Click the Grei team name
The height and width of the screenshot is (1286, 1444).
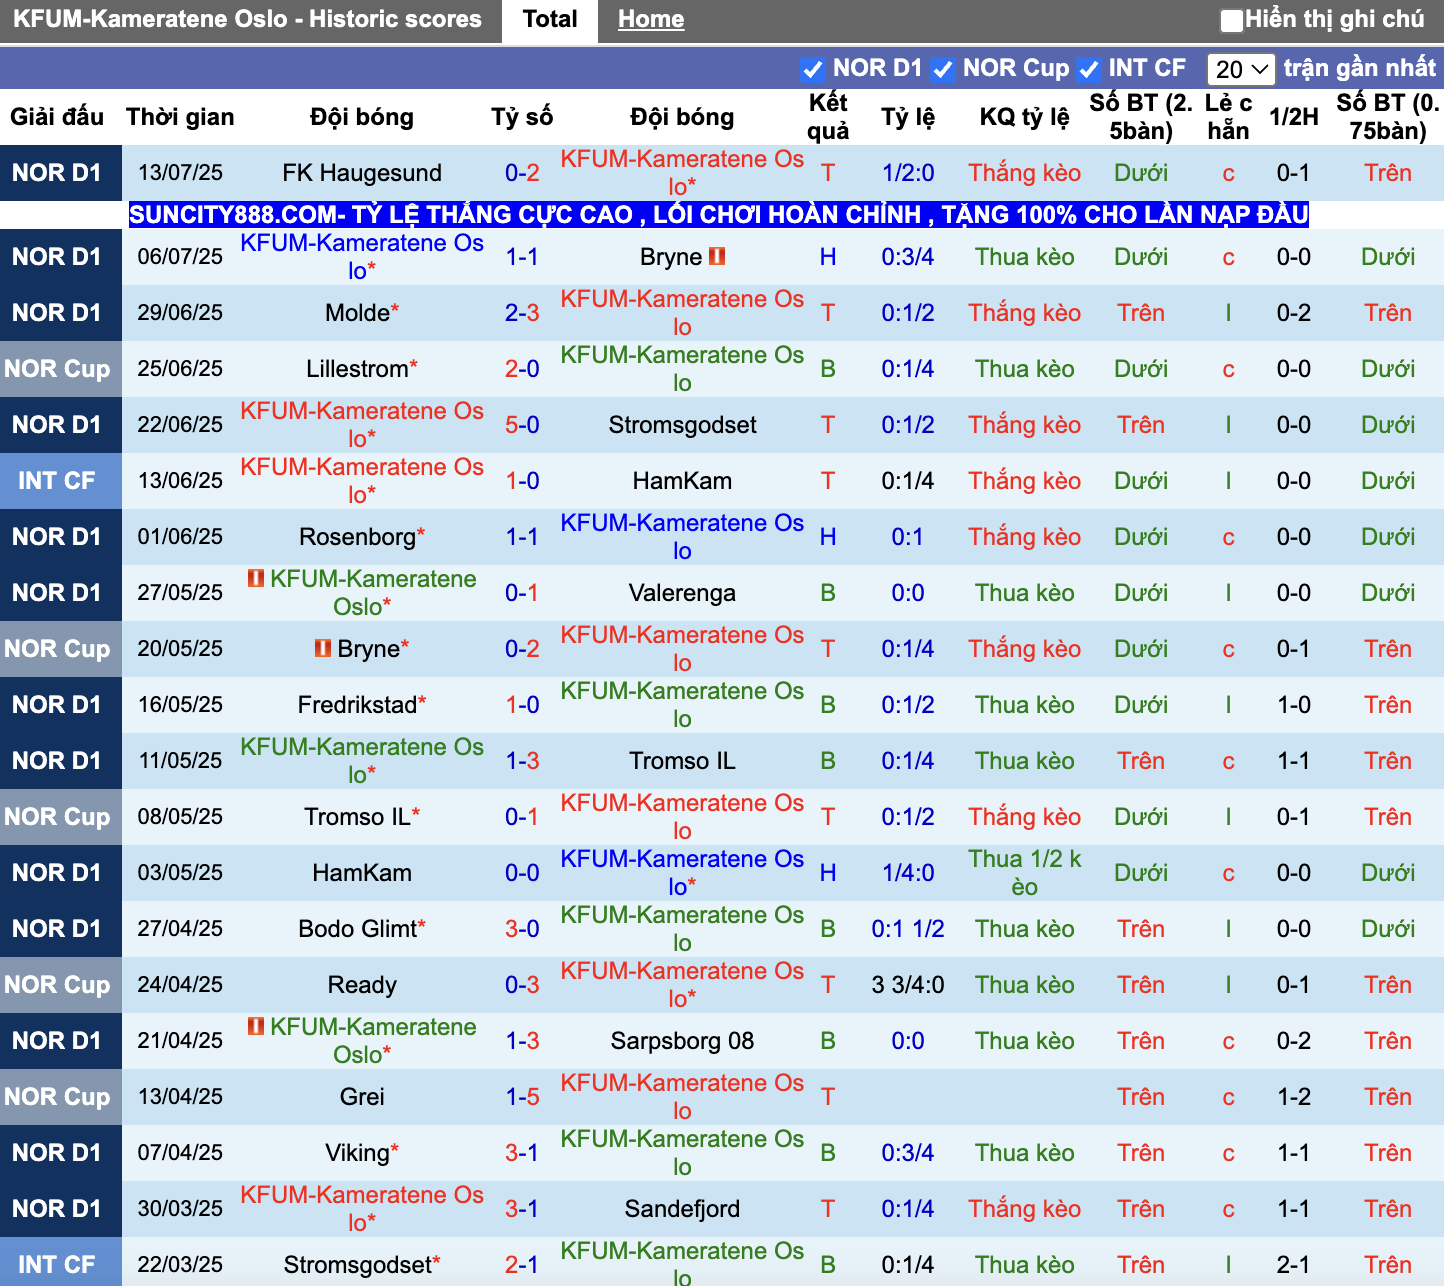(362, 1097)
